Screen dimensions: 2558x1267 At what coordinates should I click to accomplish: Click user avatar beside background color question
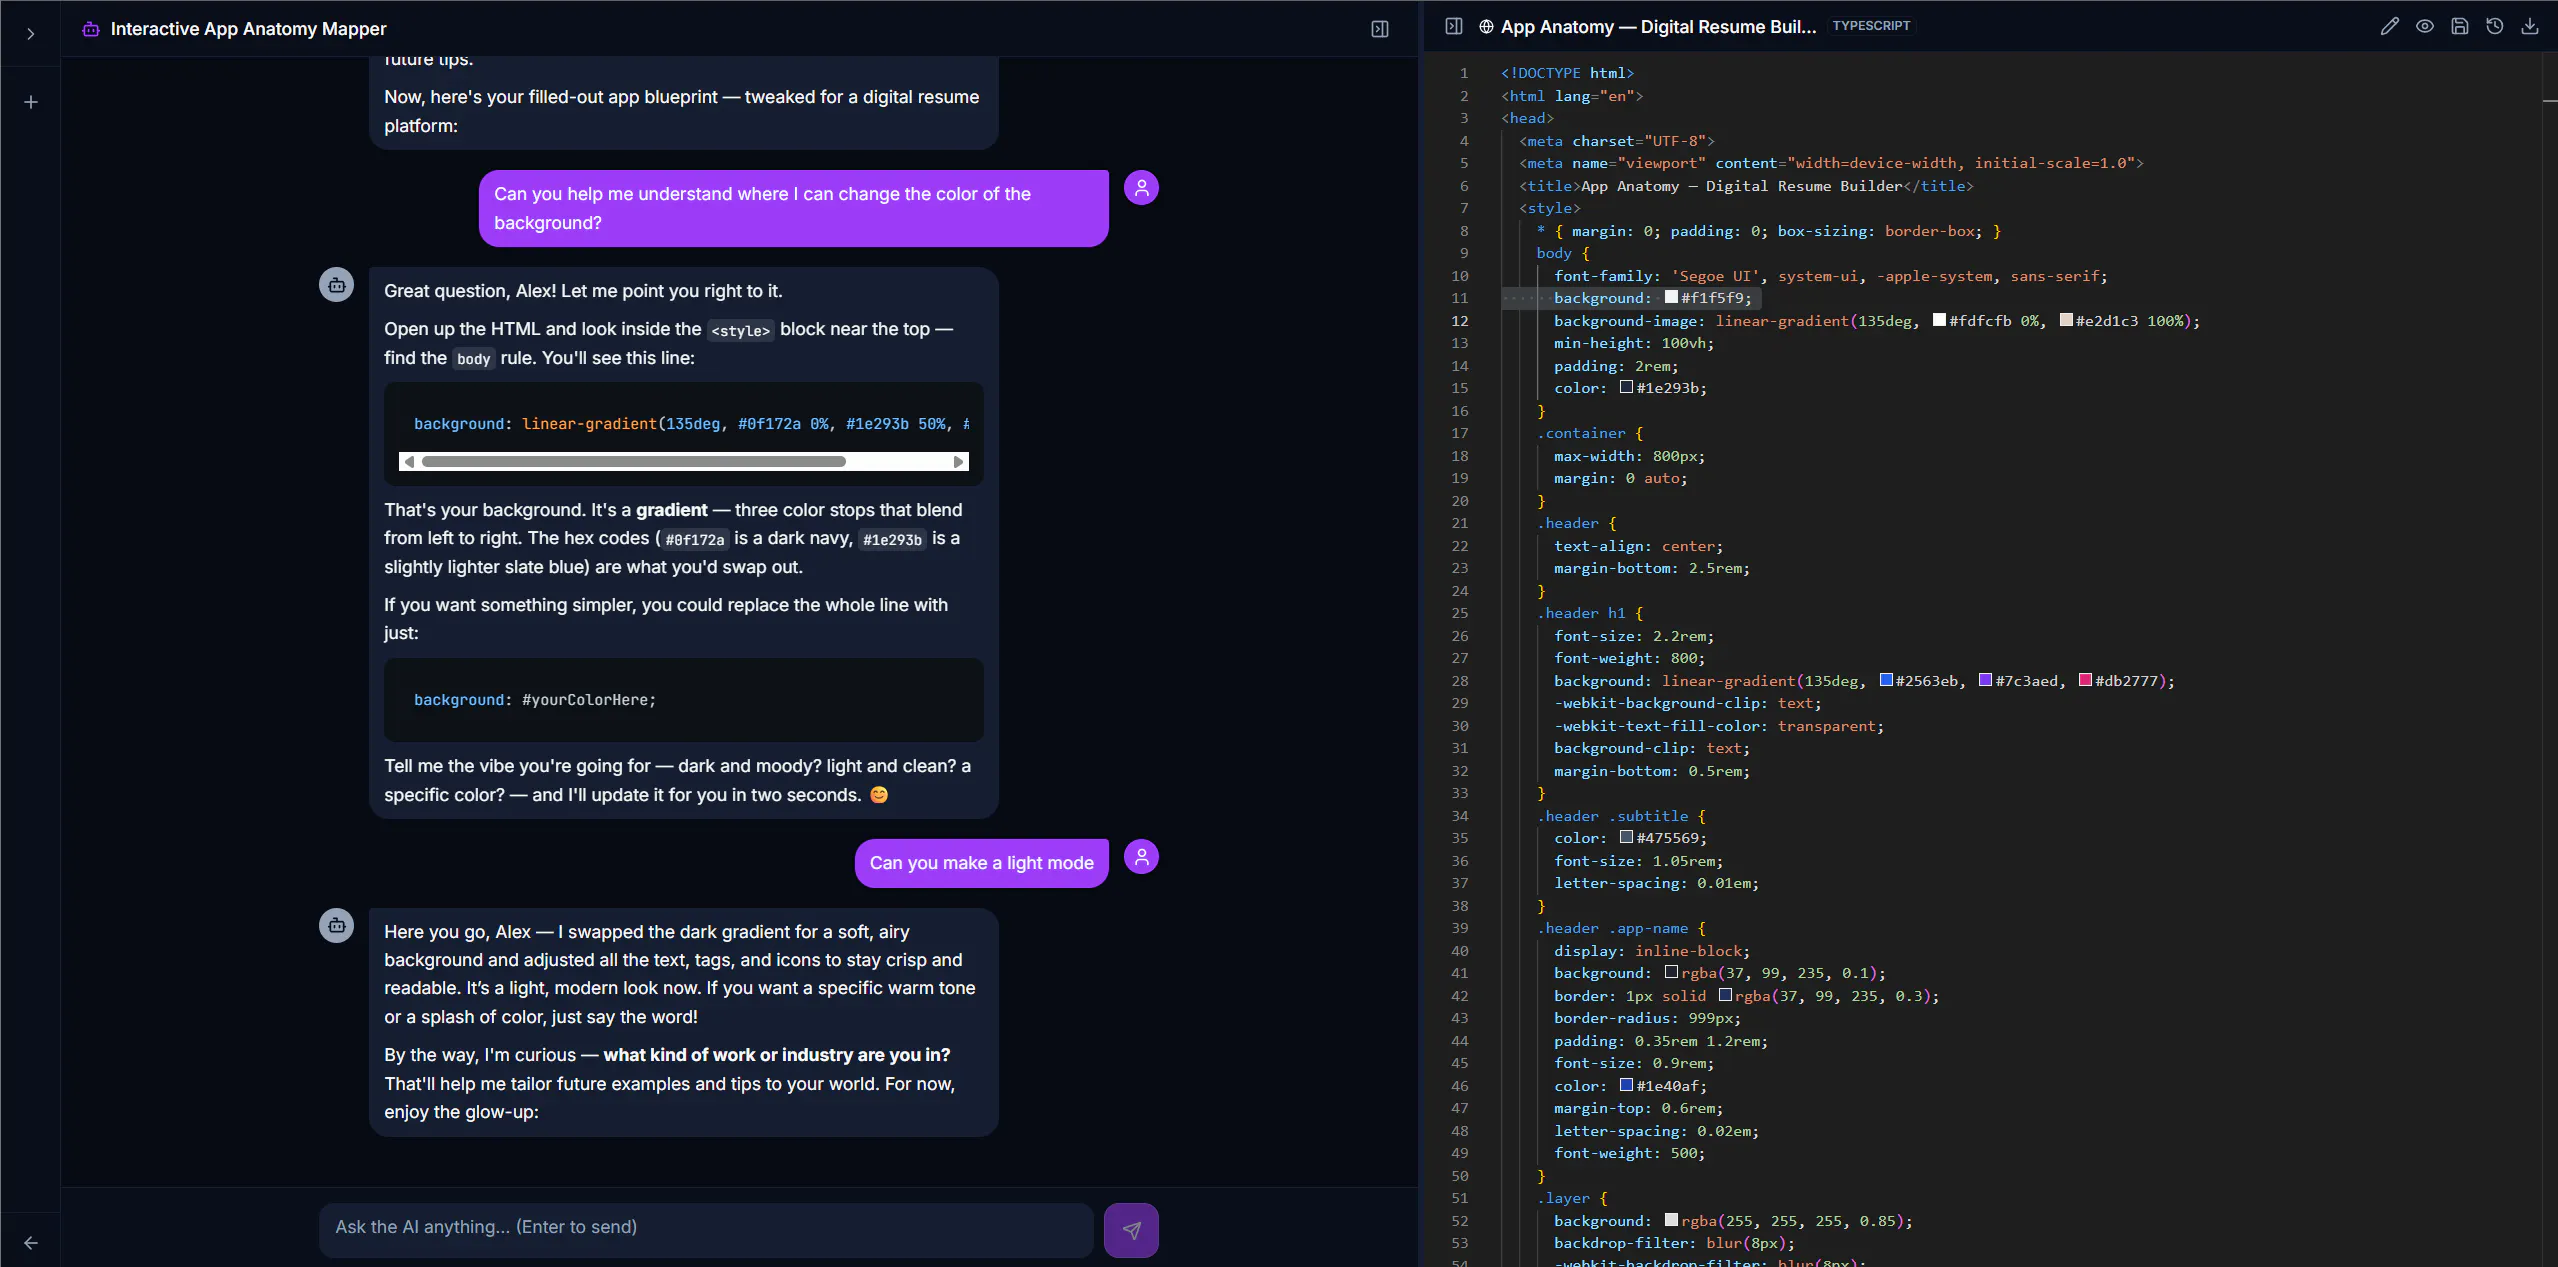(1141, 188)
